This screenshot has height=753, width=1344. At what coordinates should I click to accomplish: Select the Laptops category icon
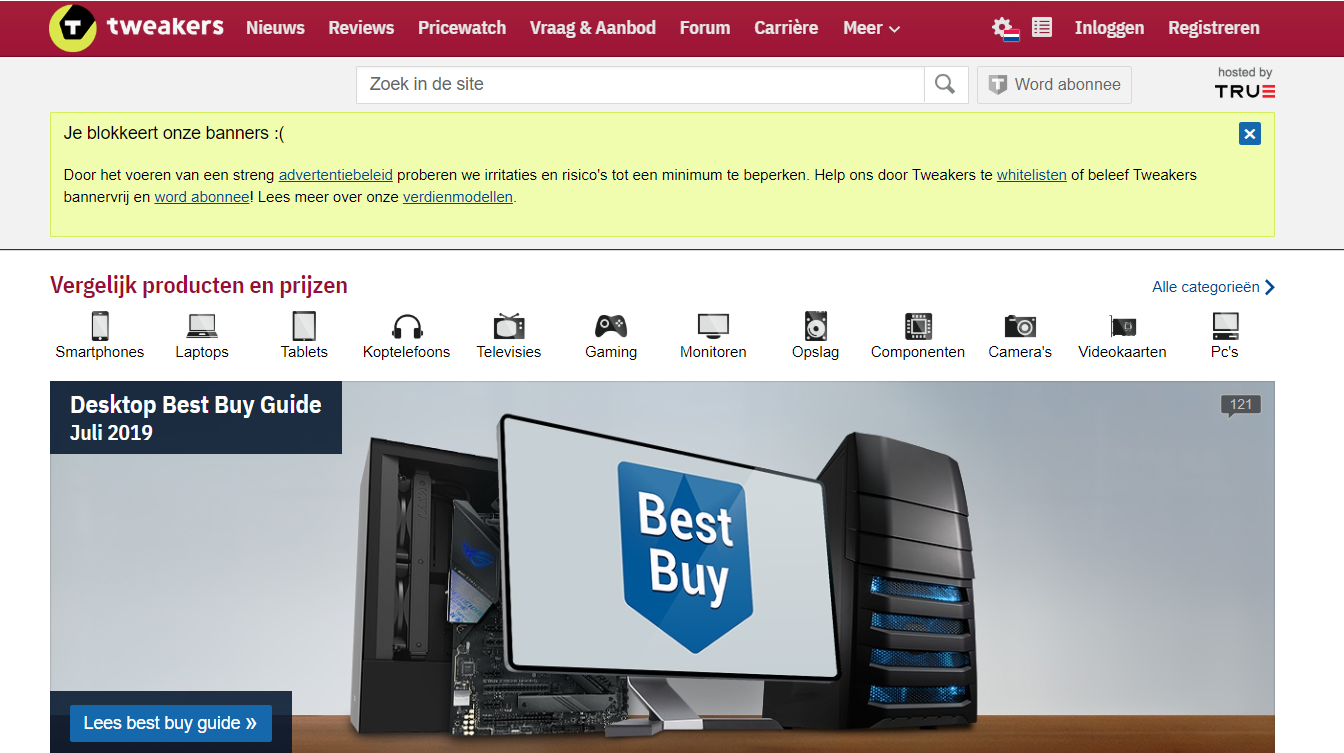pos(202,326)
